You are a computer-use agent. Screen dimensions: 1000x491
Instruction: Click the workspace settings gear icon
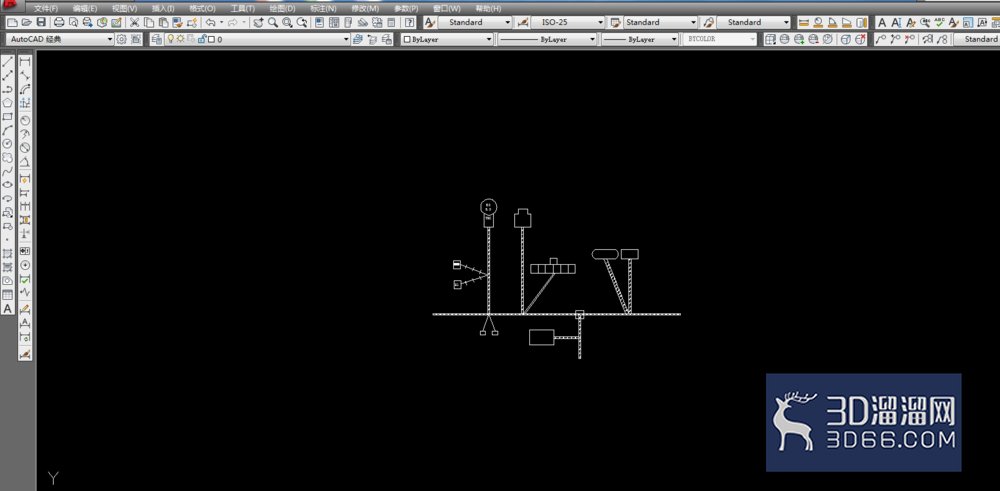click(121, 39)
